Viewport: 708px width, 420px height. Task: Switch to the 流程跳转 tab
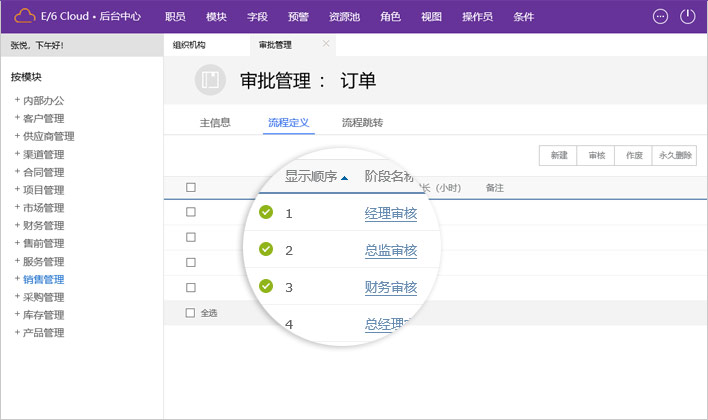[x=362, y=123]
